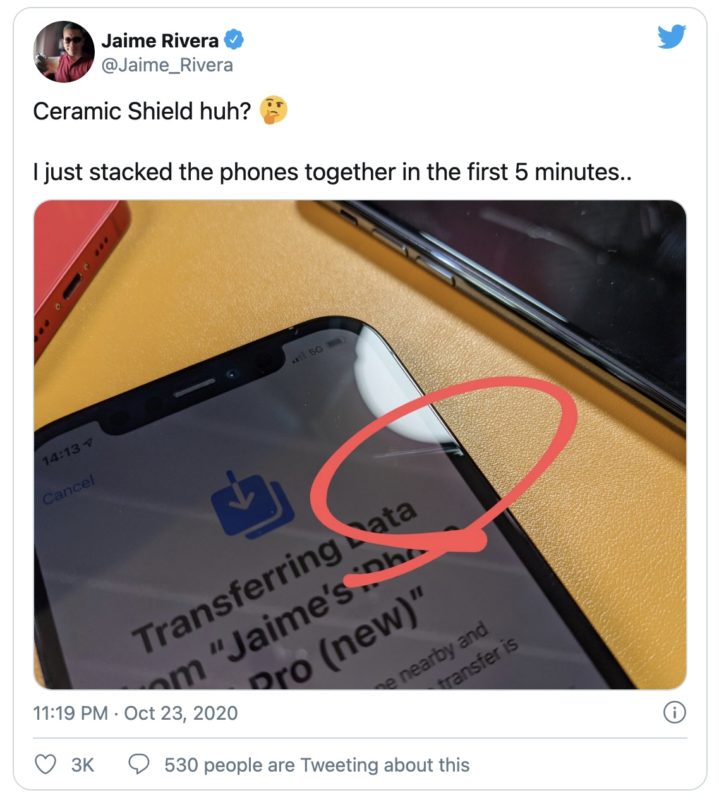The height and width of the screenshot is (800, 719).
Task: Click the Twitter bird logo
Action: click(671, 37)
